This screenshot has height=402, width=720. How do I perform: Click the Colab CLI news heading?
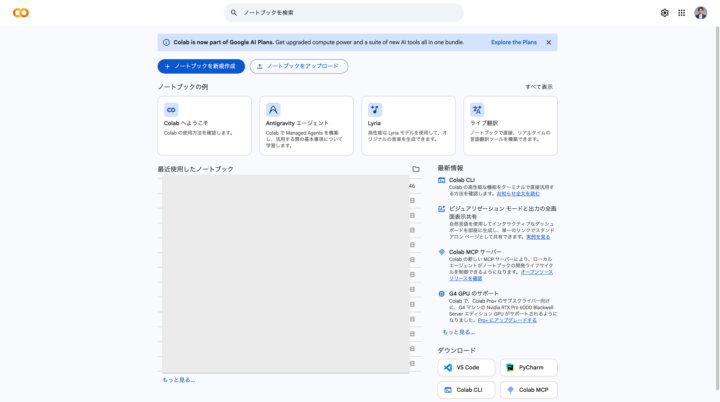click(461, 180)
